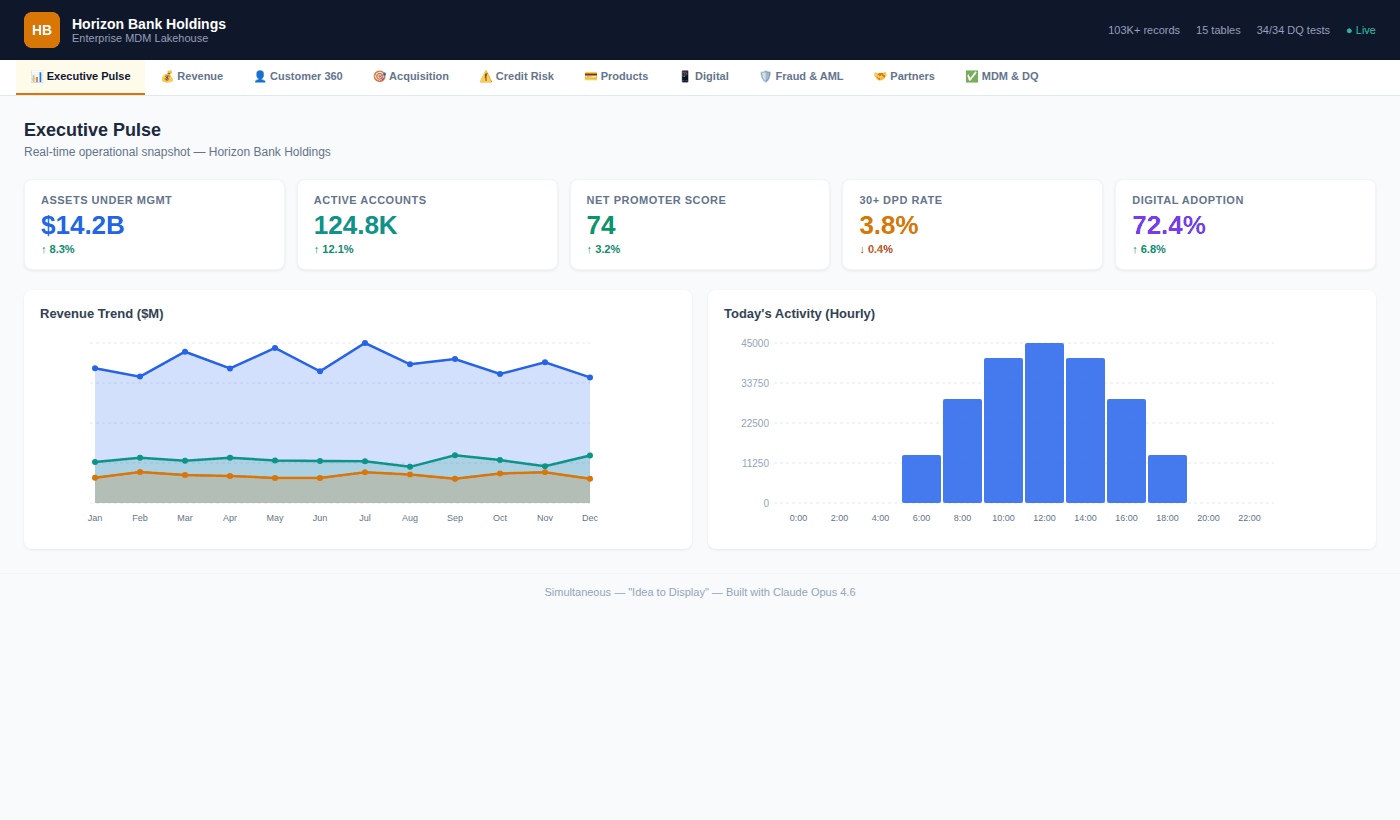Click the green checkmark icon on MDM & DQ tab
Image resolution: width=1400 pixels, height=820 pixels.
[972, 77]
